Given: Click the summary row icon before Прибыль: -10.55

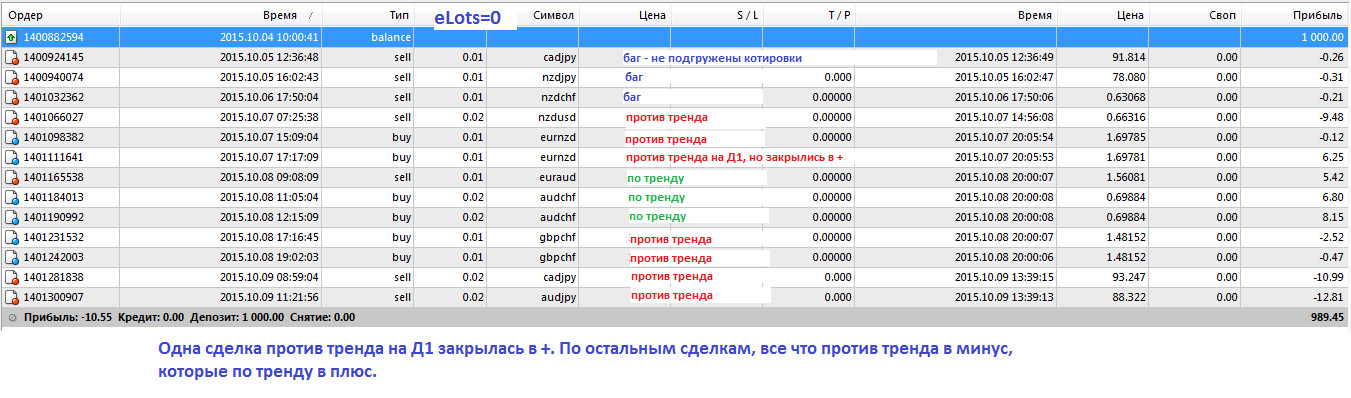Looking at the screenshot, I should click(11, 317).
